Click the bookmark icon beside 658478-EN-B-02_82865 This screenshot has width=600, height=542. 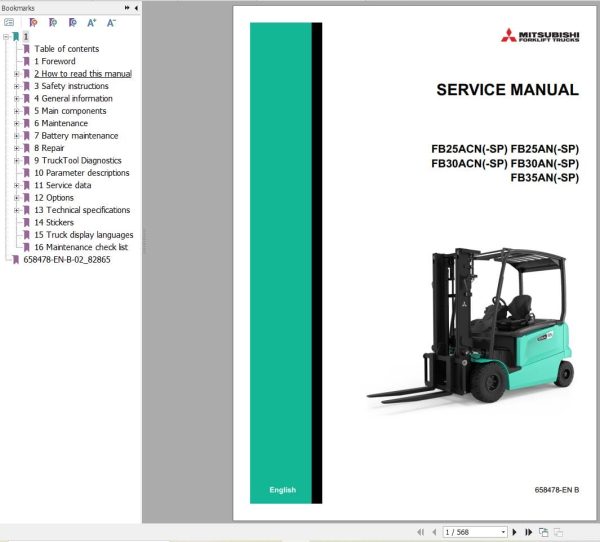point(16,260)
